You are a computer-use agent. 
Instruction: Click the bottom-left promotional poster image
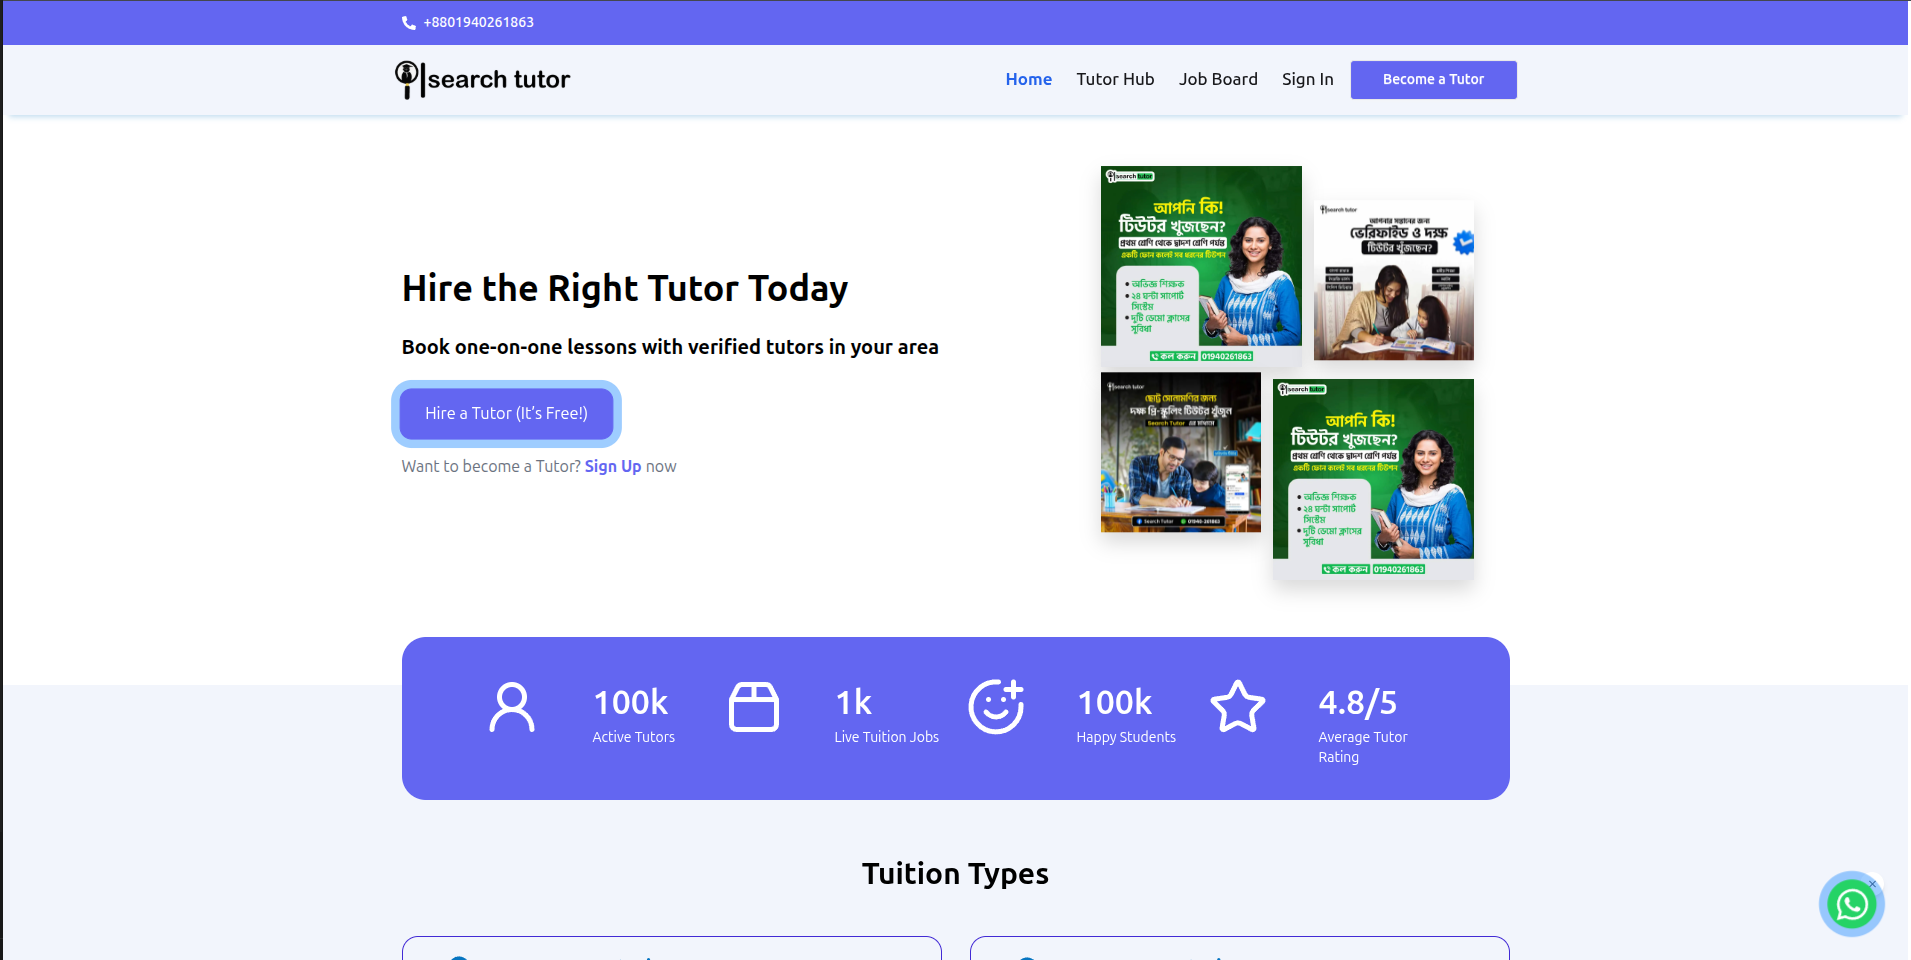pyautogui.click(x=1180, y=452)
